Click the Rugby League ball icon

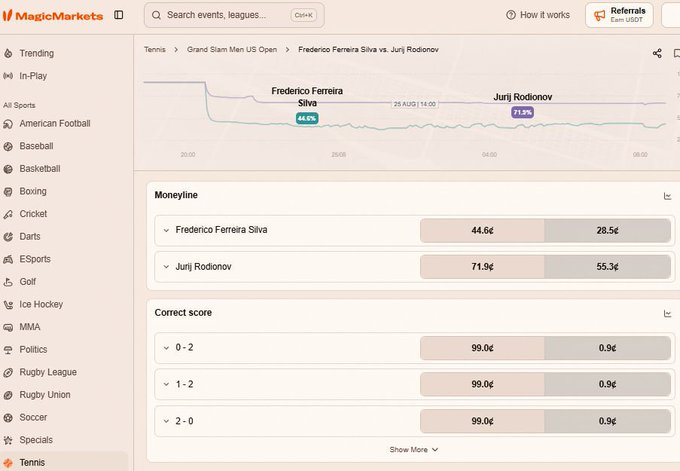[8, 372]
